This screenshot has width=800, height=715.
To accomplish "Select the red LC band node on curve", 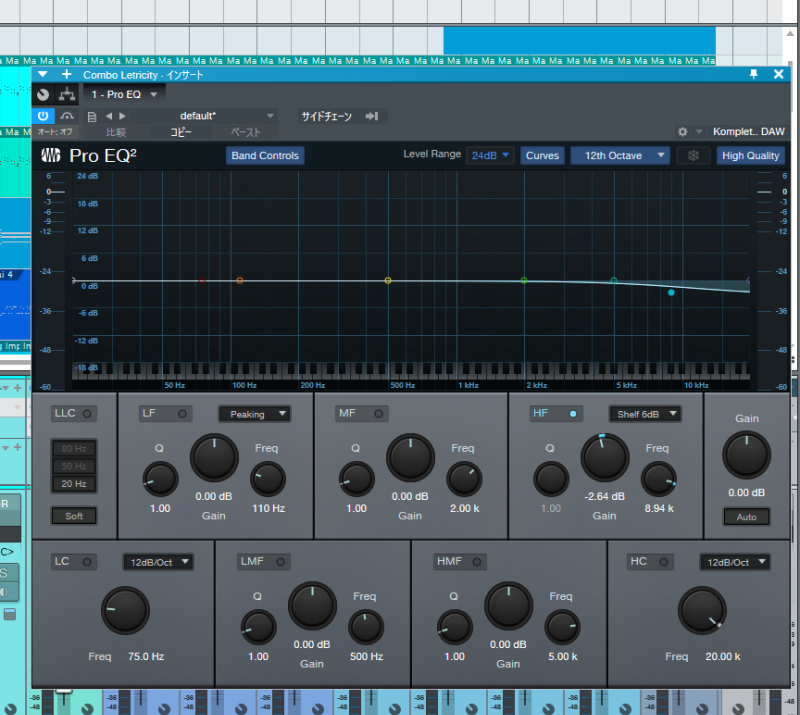I will [202, 281].
